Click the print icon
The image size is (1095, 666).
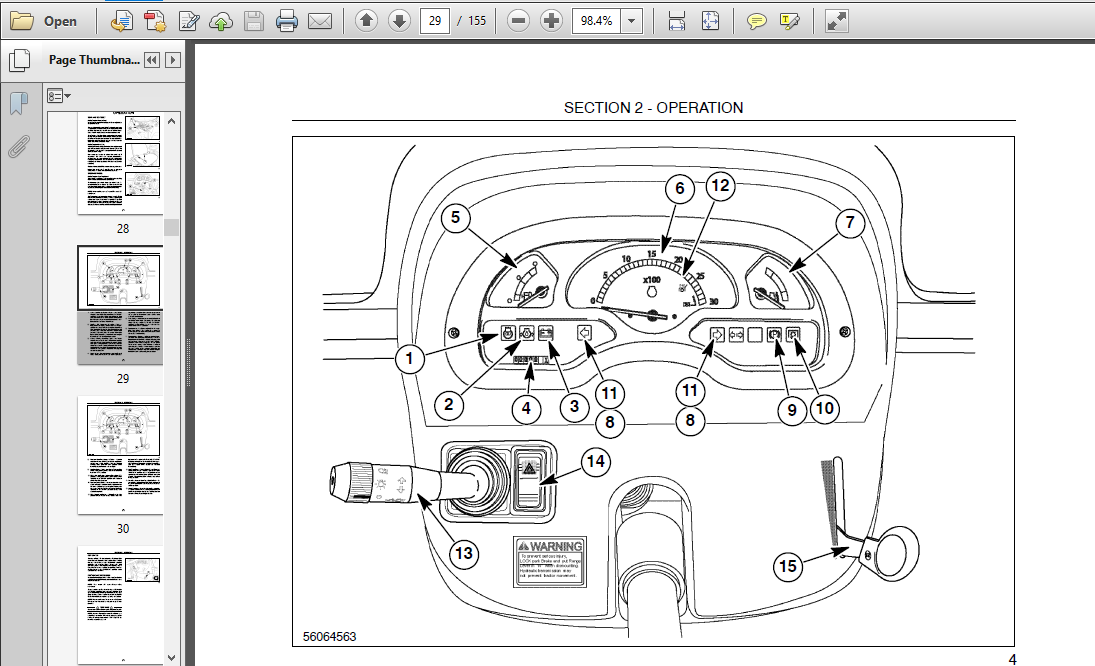[x=287, y=21]
